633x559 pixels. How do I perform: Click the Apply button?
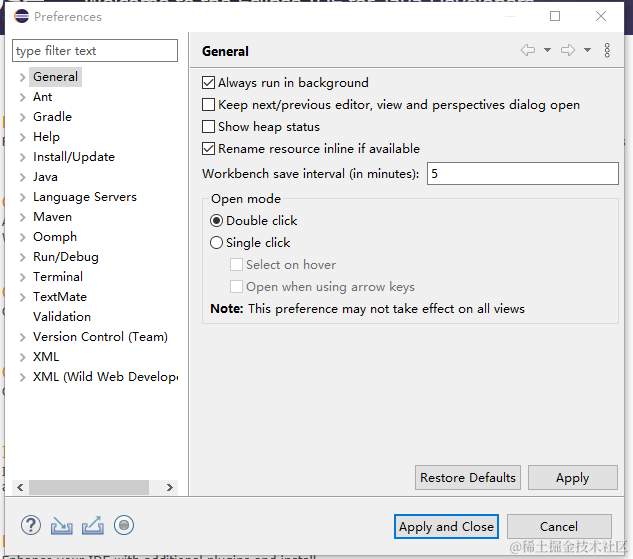coord(572,477)
